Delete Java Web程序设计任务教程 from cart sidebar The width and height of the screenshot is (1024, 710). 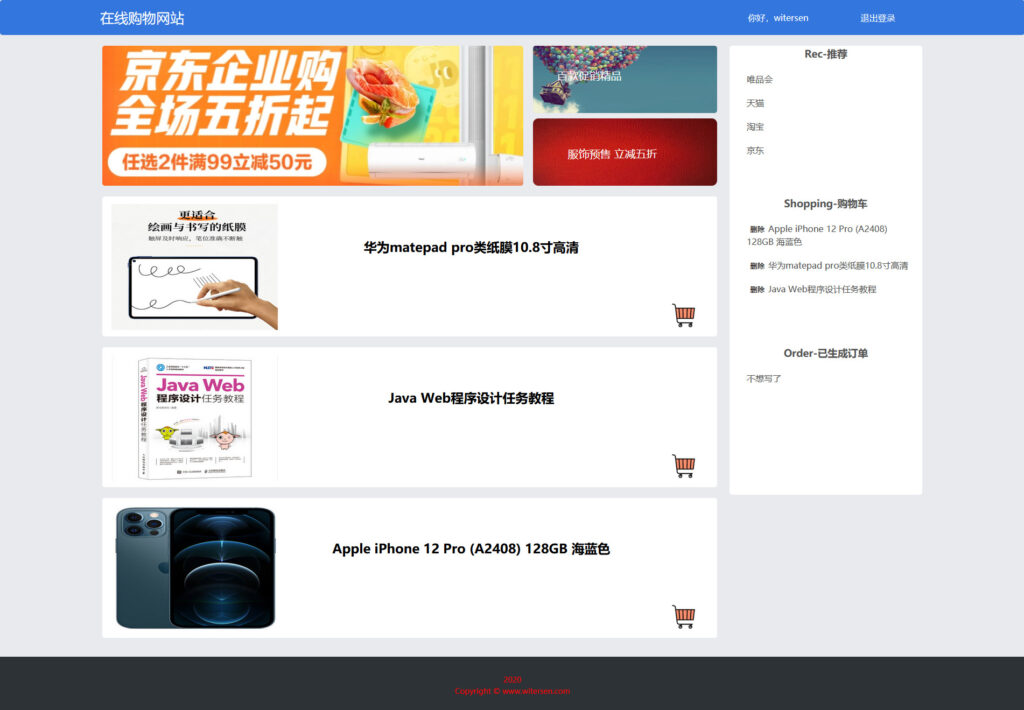757,289
